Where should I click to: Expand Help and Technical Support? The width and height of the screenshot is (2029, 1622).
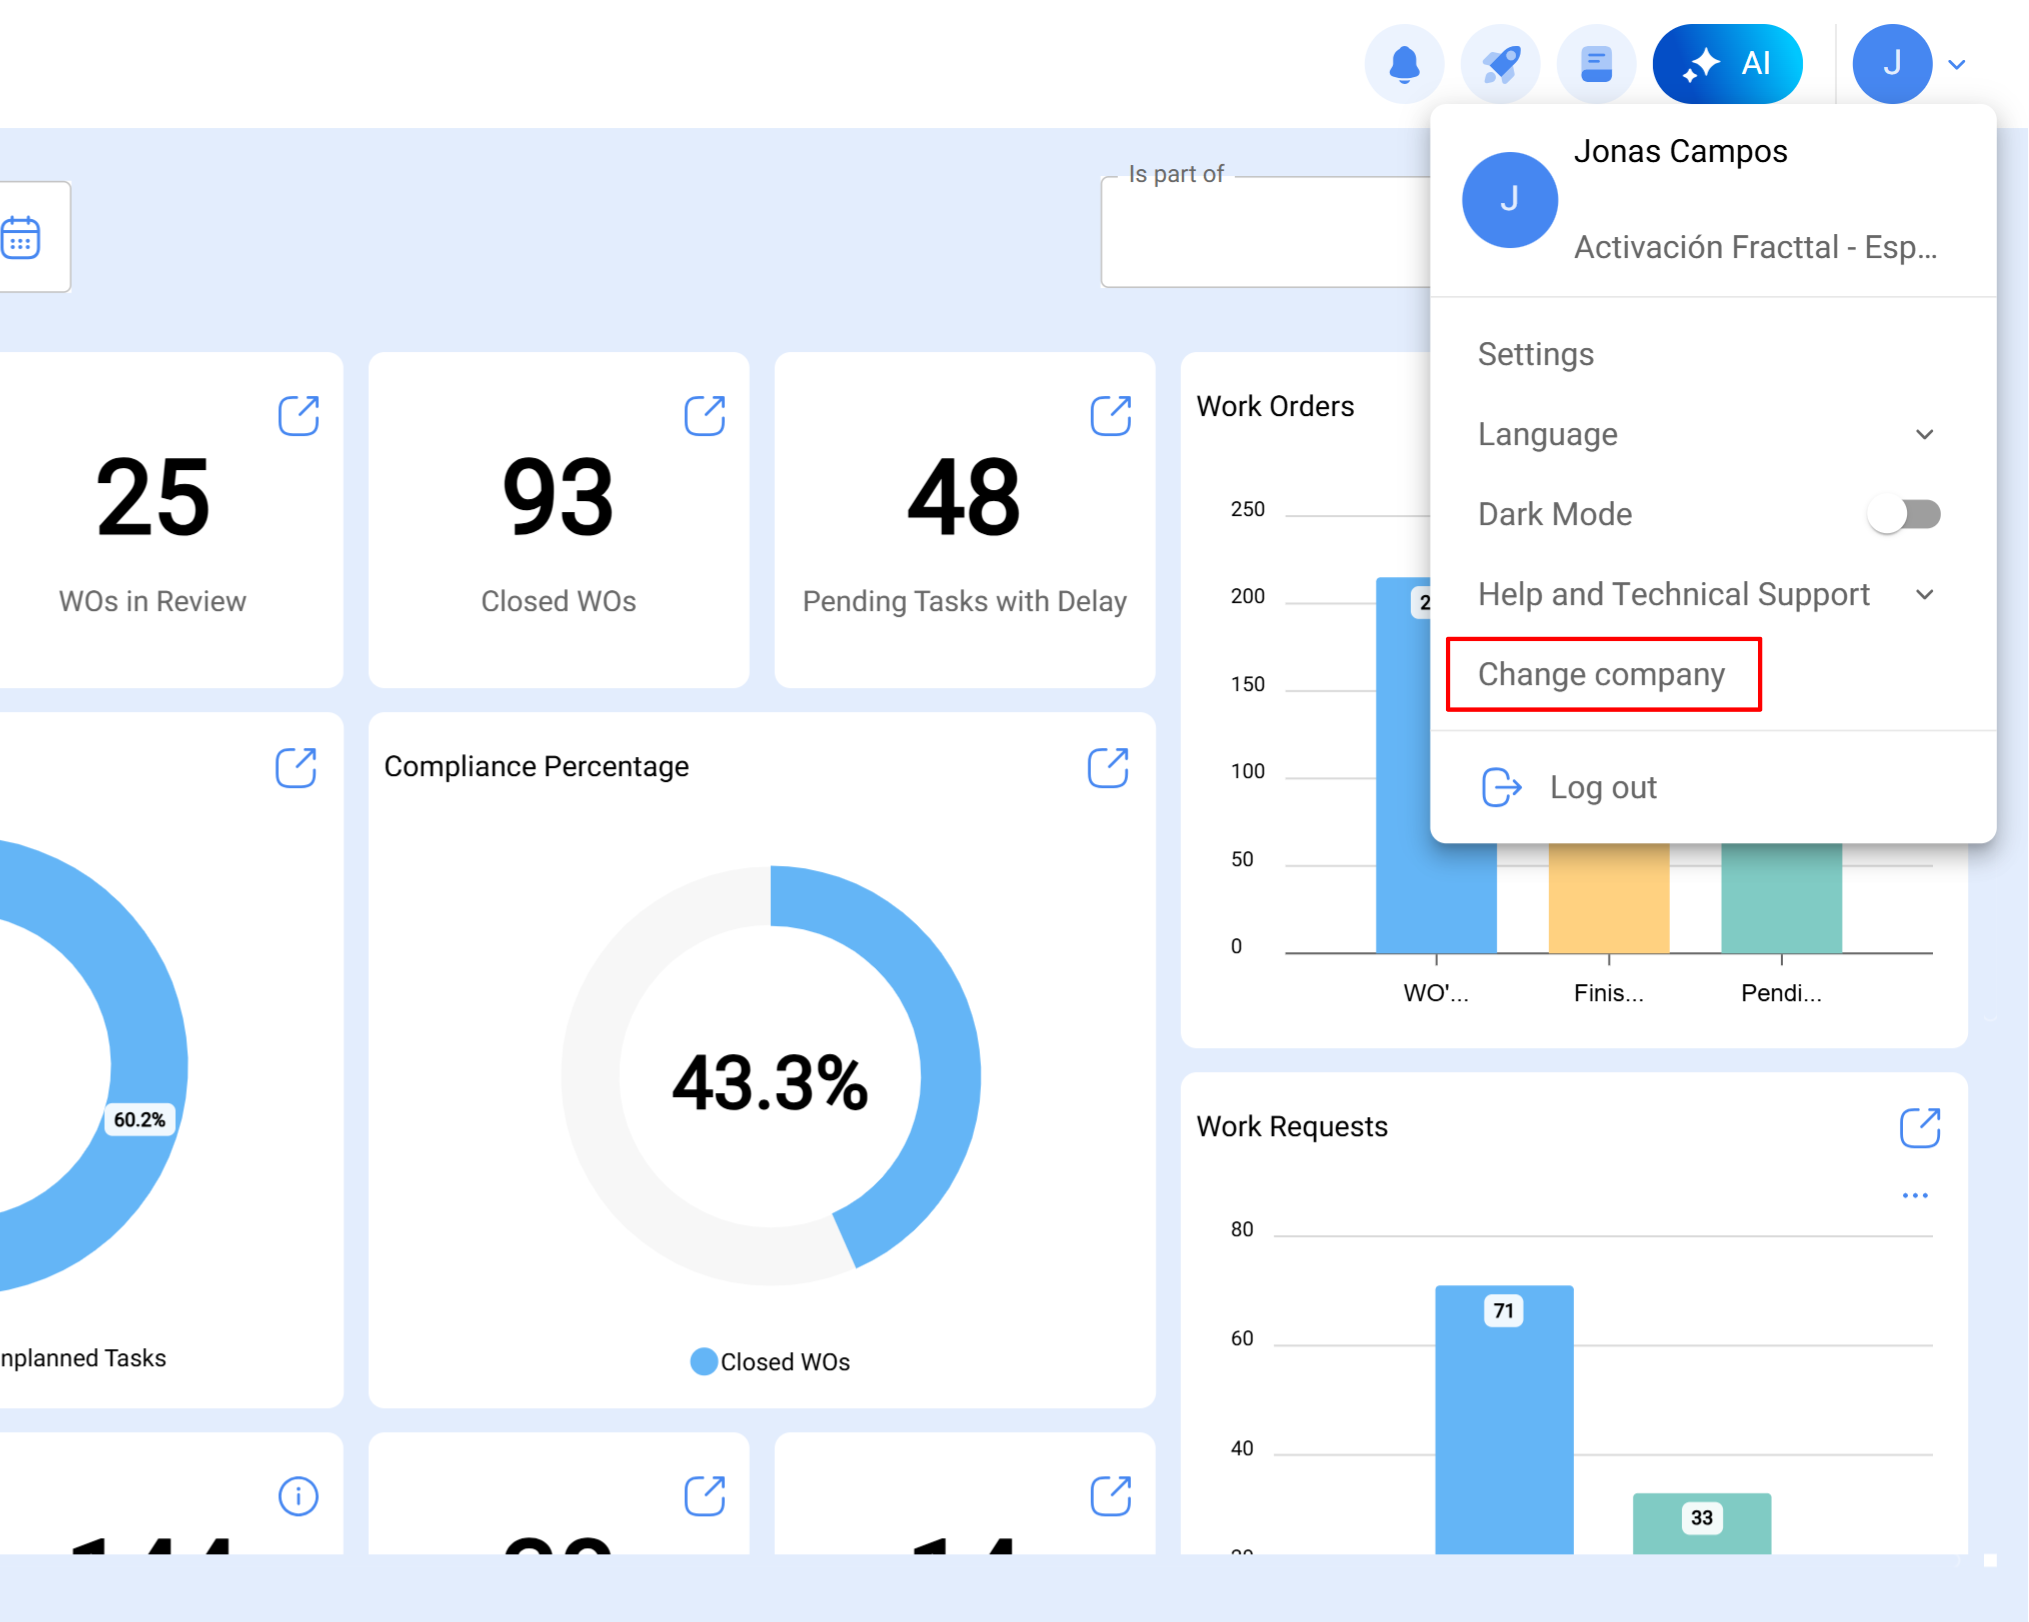[x=1925, y=594]
